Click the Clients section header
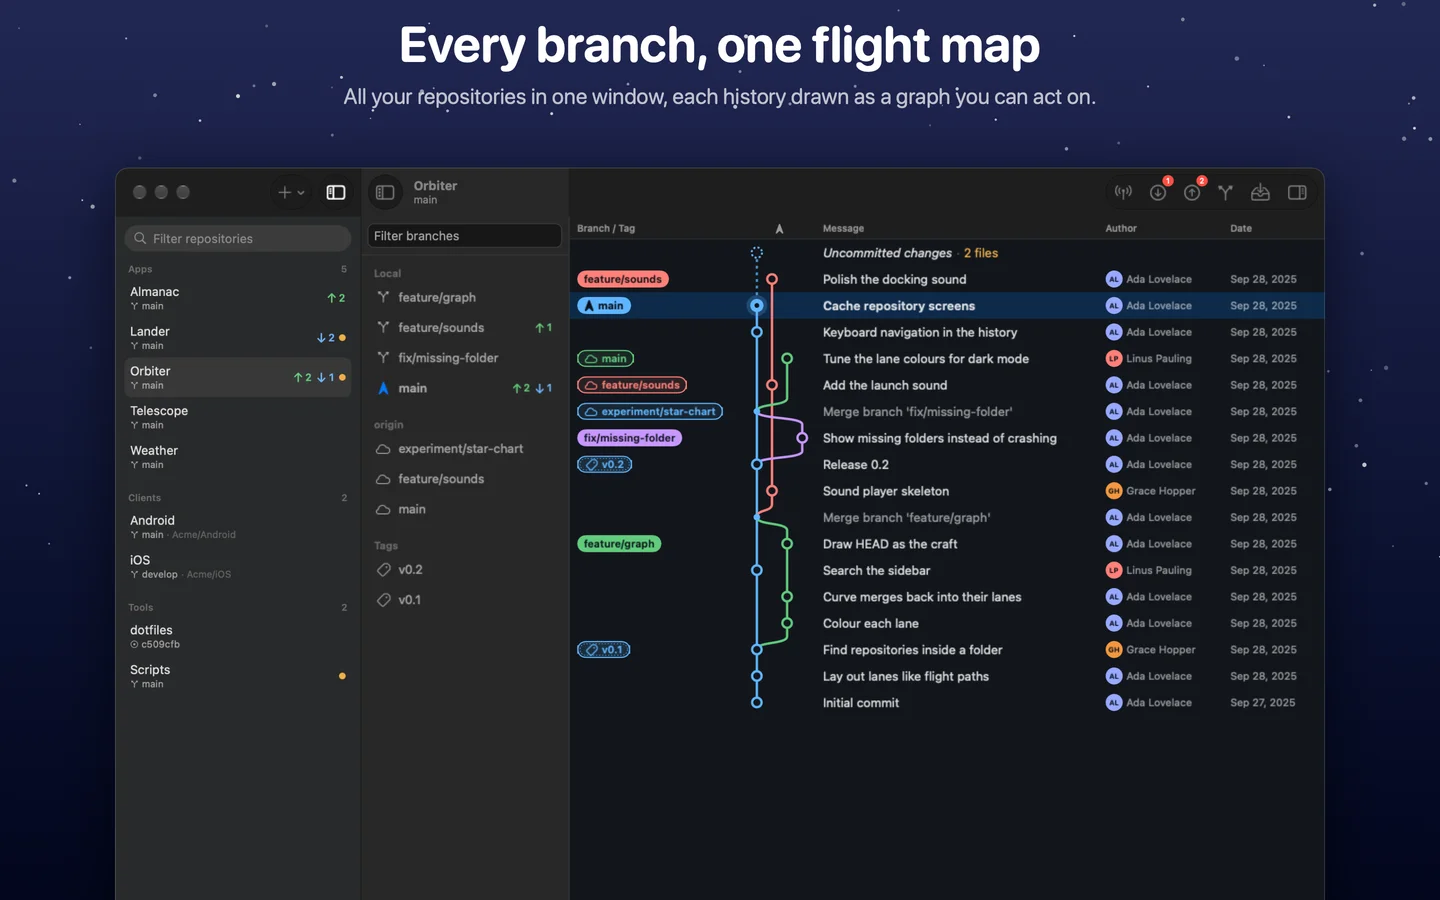1440x900 pixels. pyautogui.click(x=144, y=498)
